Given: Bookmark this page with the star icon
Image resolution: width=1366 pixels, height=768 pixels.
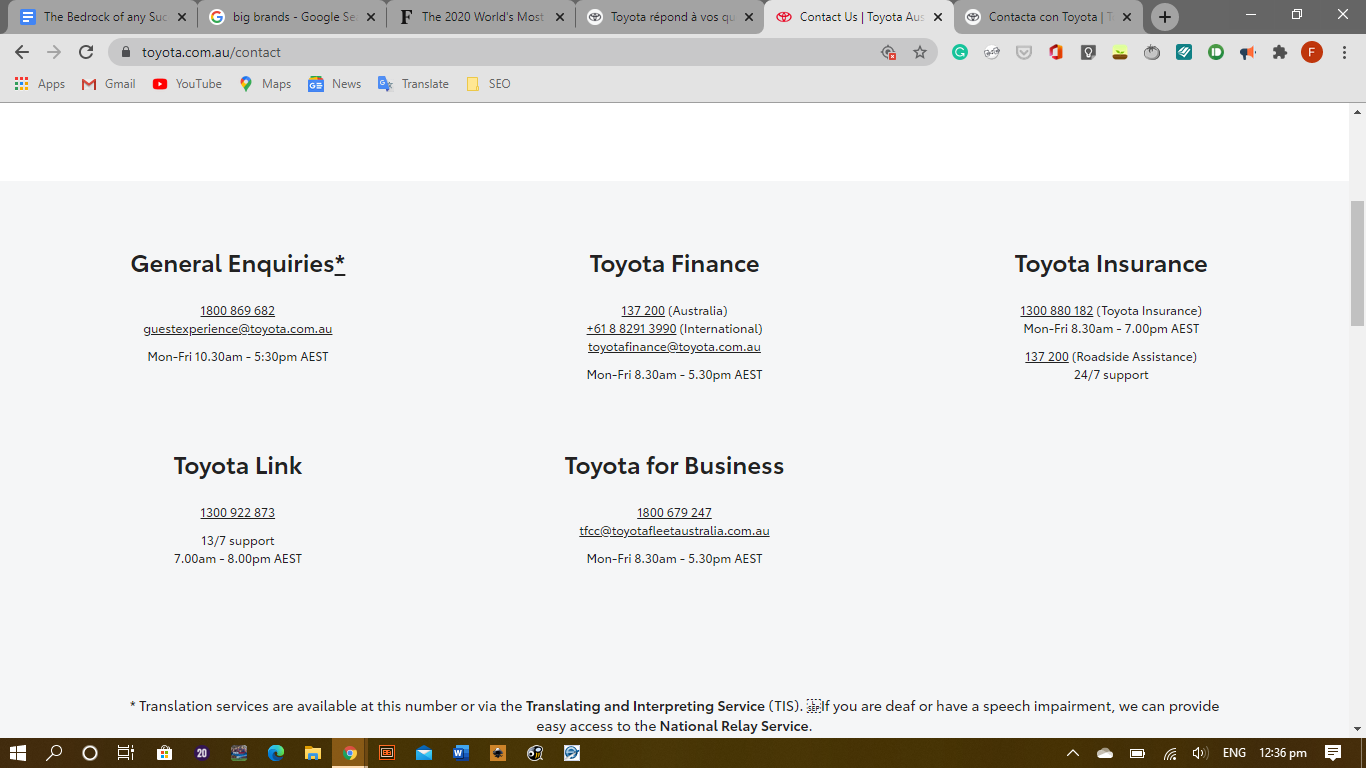Looking at the screenshot, I should [x=920, y=52].
